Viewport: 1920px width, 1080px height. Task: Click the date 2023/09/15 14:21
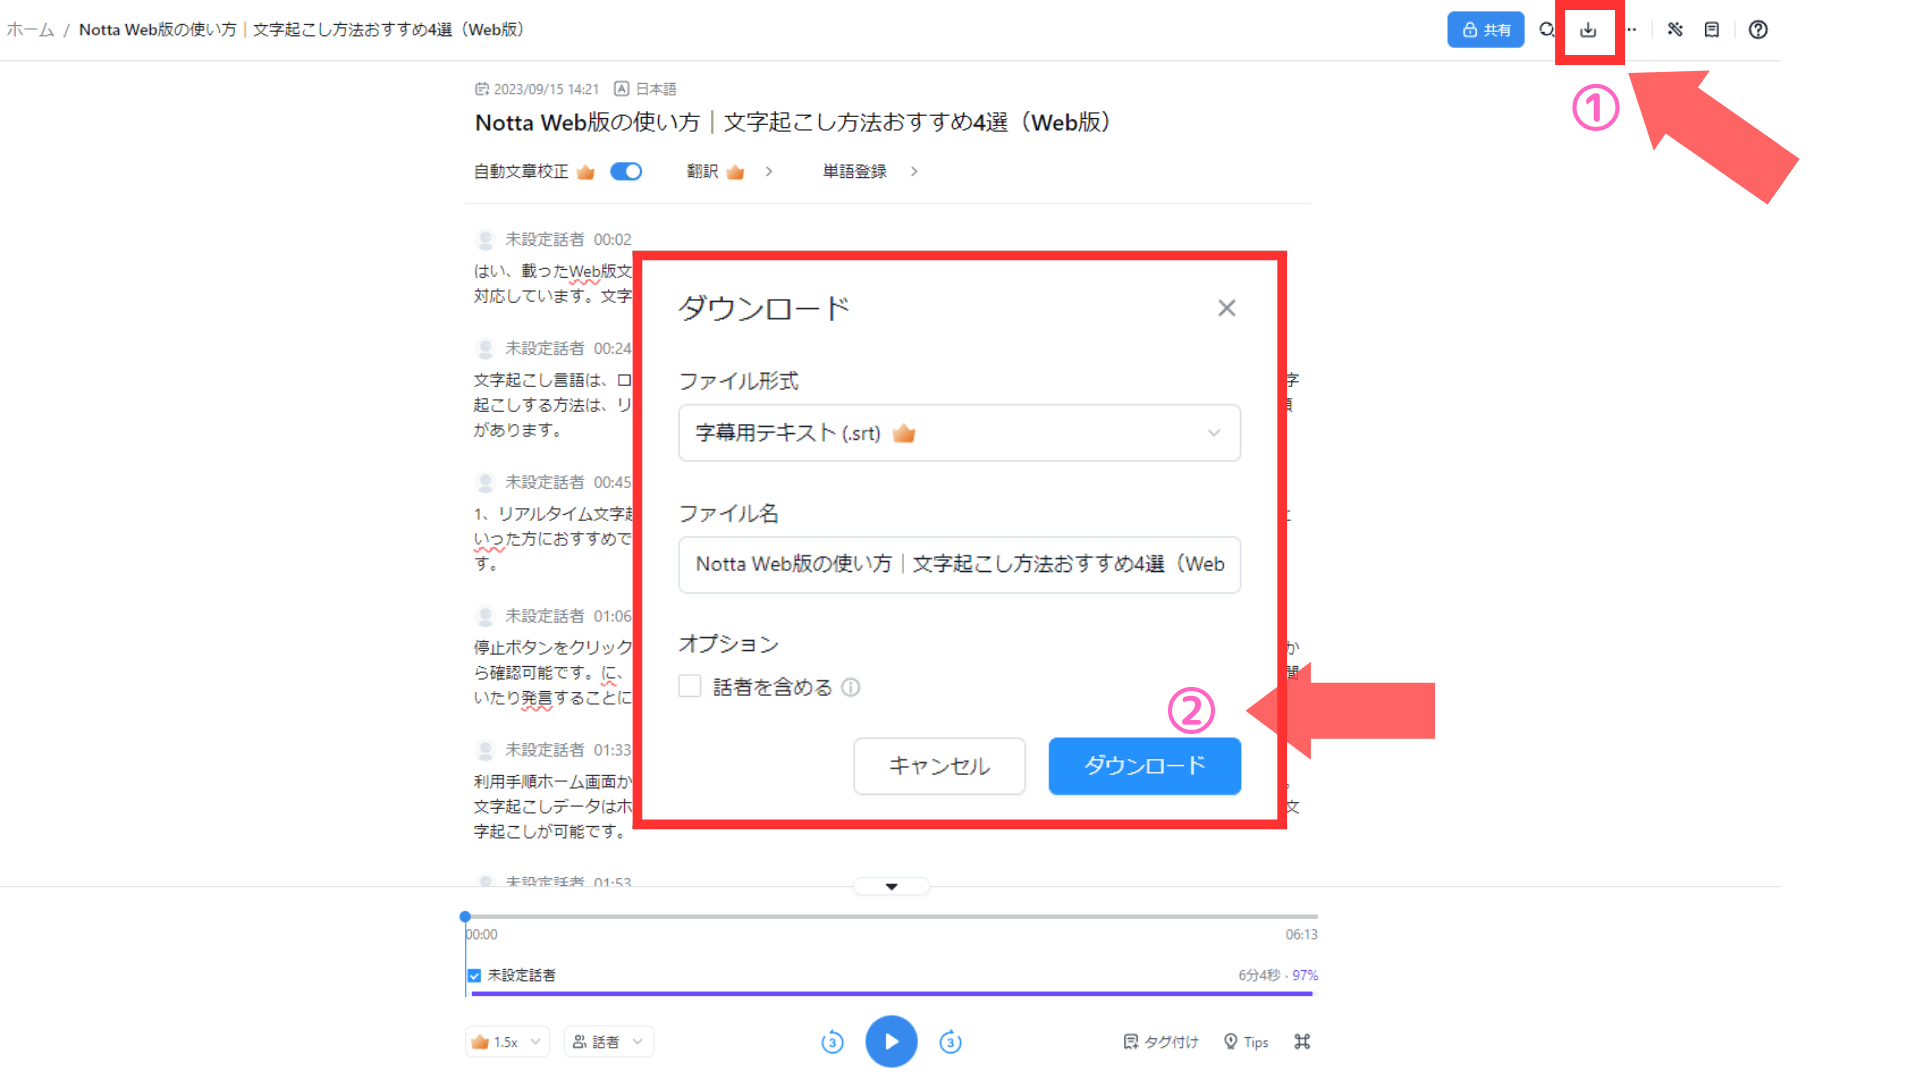click(x=546, y=89)
